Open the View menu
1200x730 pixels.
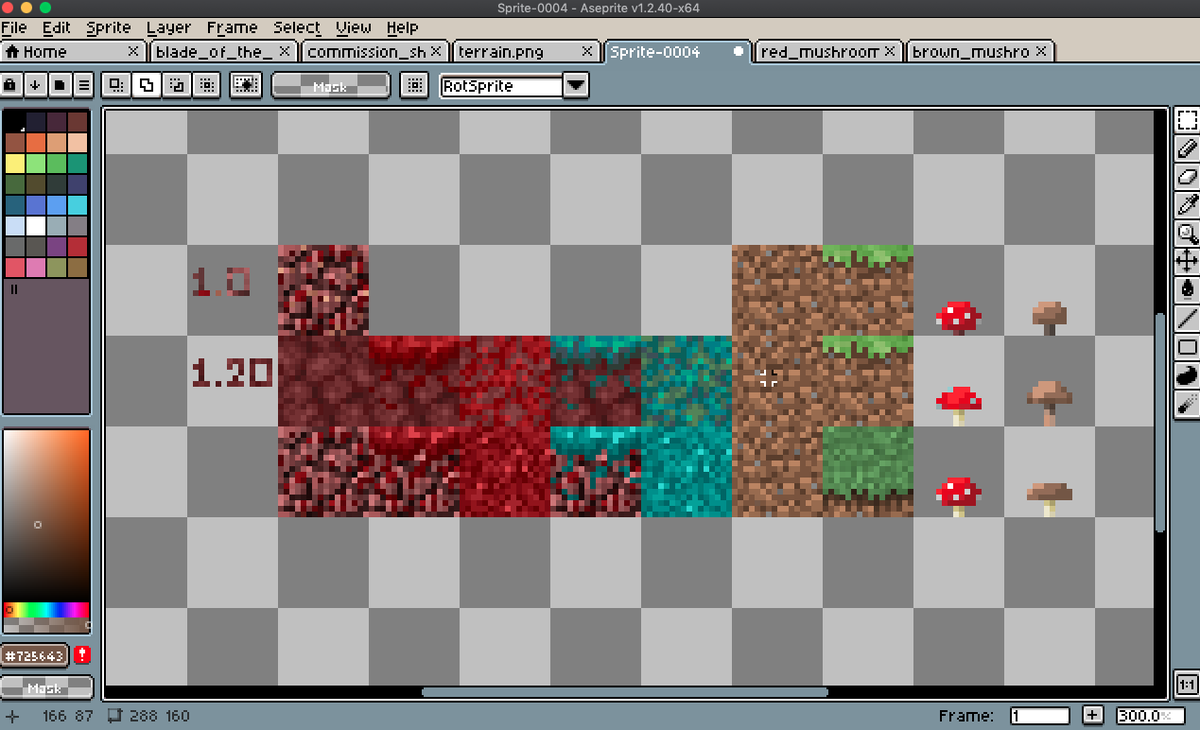click(353, 27)
